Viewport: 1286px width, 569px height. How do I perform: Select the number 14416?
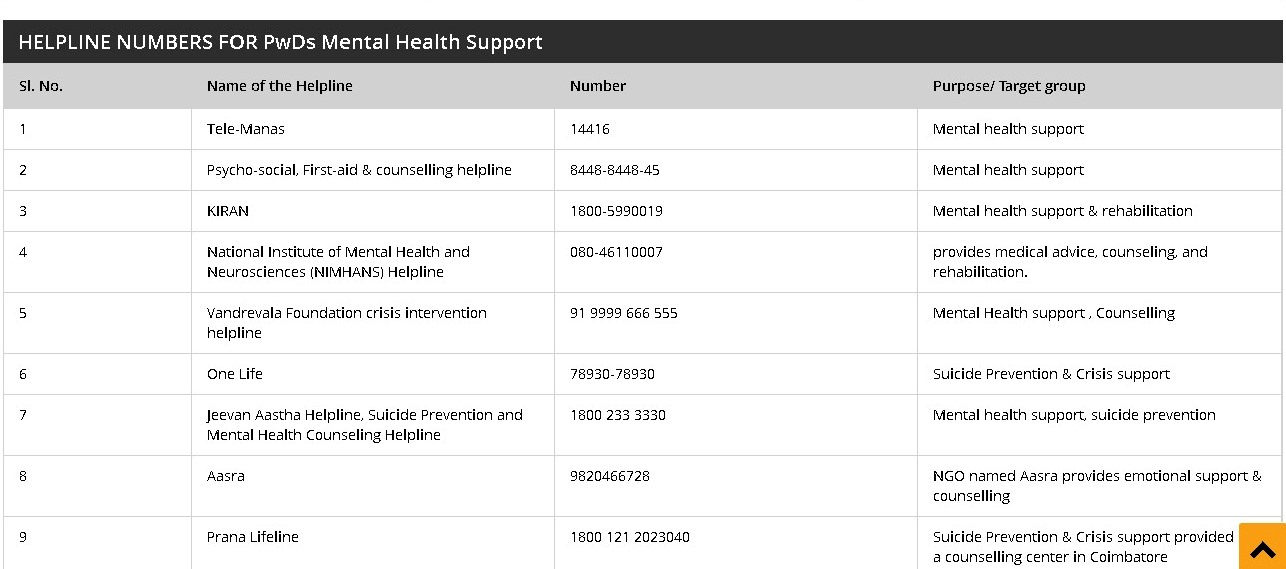pos(589,129)
